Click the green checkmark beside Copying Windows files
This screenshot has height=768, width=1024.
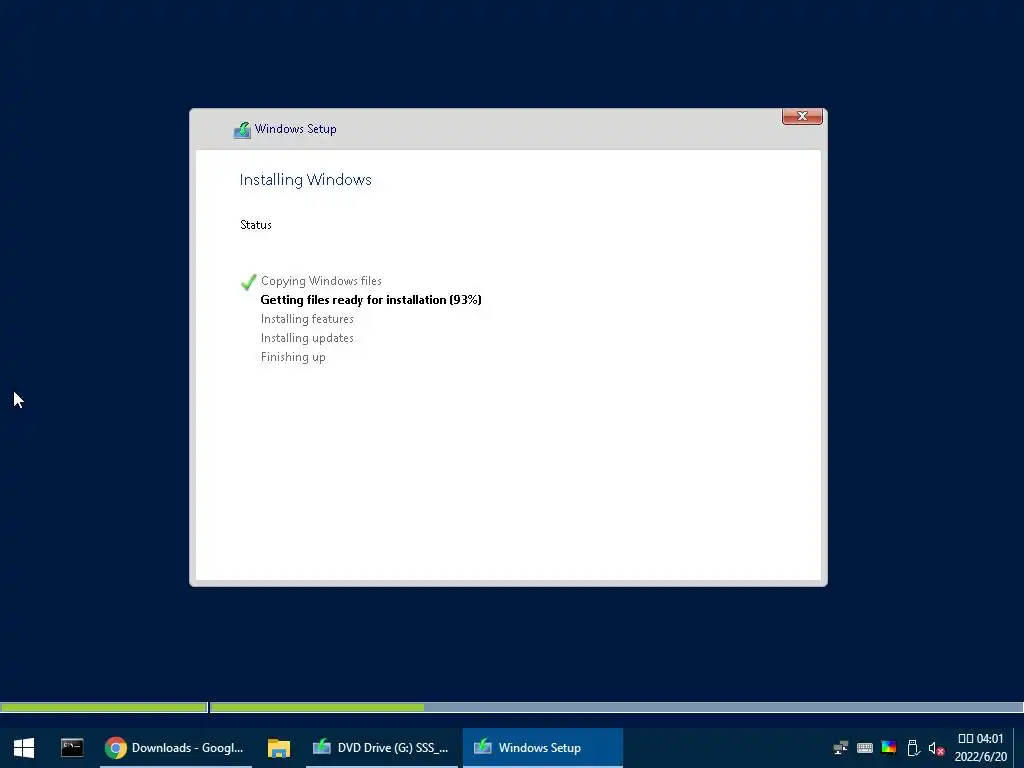coord(248,282)
